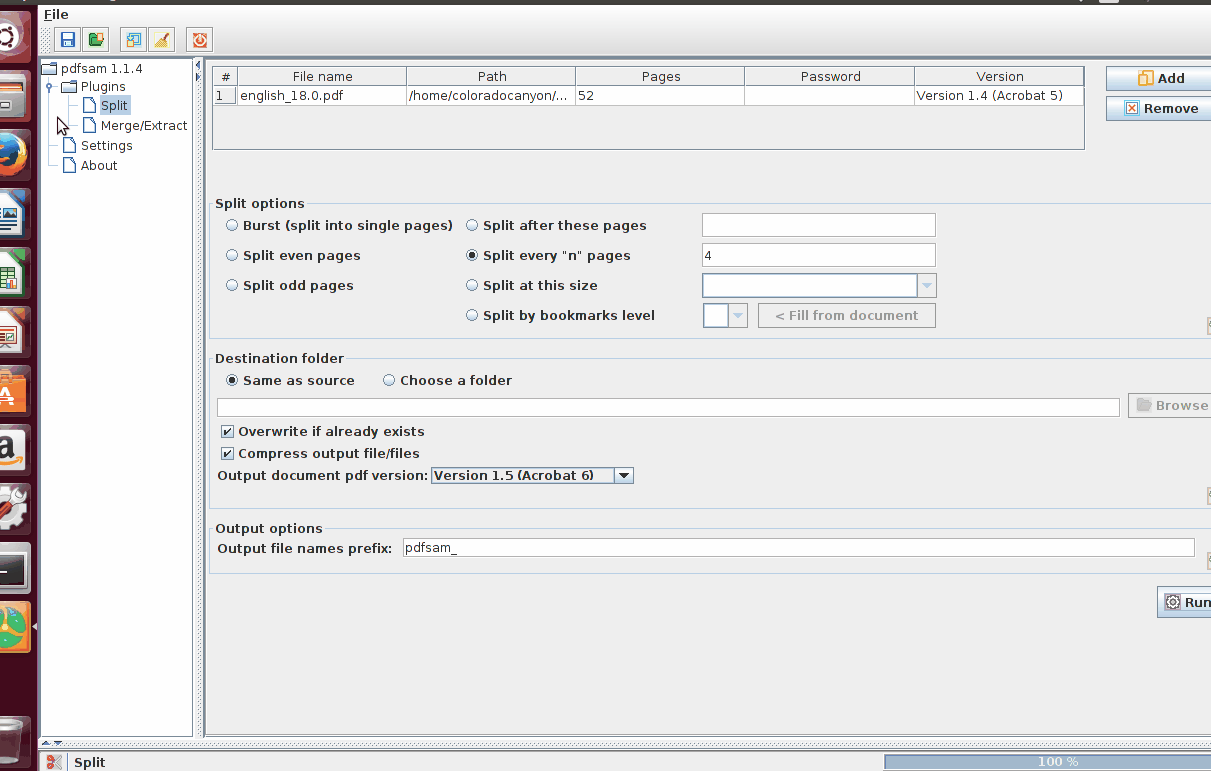Viewport: 1211px width, 771px height.
Task: Collapse the tree panel with the left arrow
Action: click(197, 65)
